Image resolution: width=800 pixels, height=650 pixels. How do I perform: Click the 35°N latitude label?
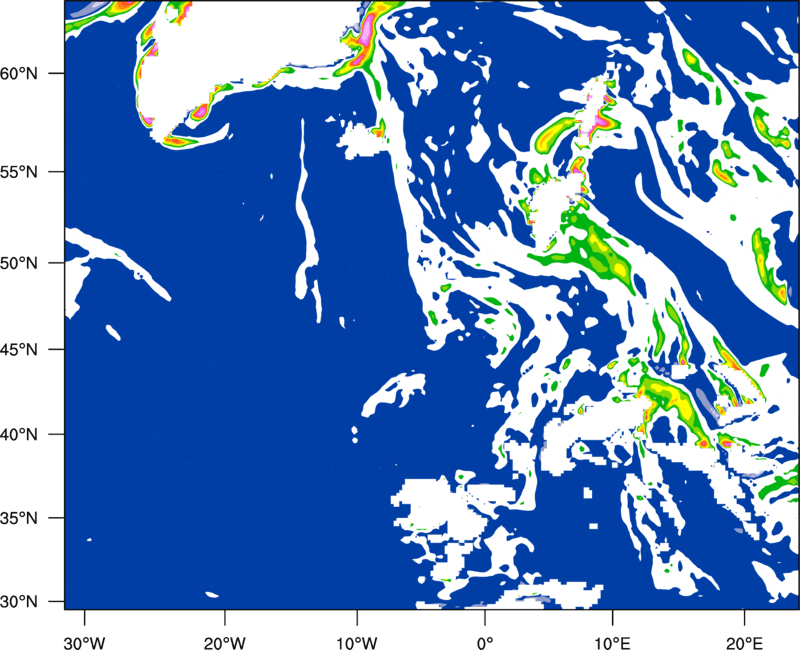click(x=19, y=518)
